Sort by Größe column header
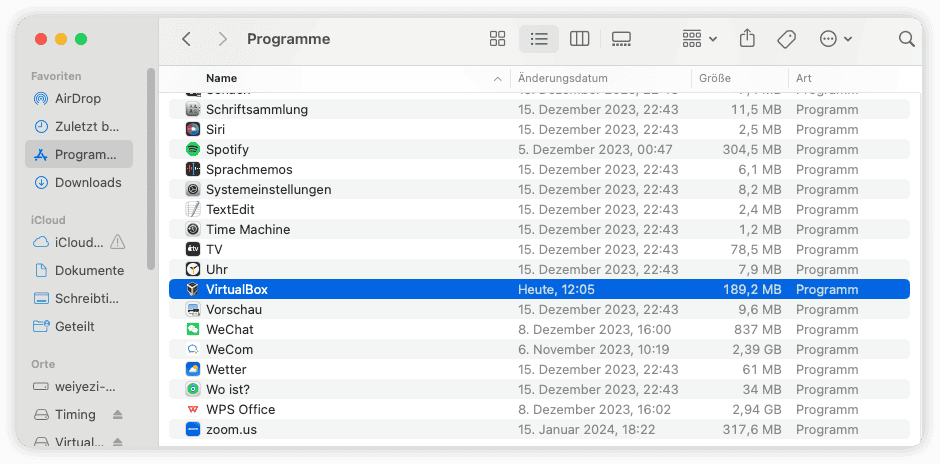This screenshot has height=464, width=940. tap(715, 79)
